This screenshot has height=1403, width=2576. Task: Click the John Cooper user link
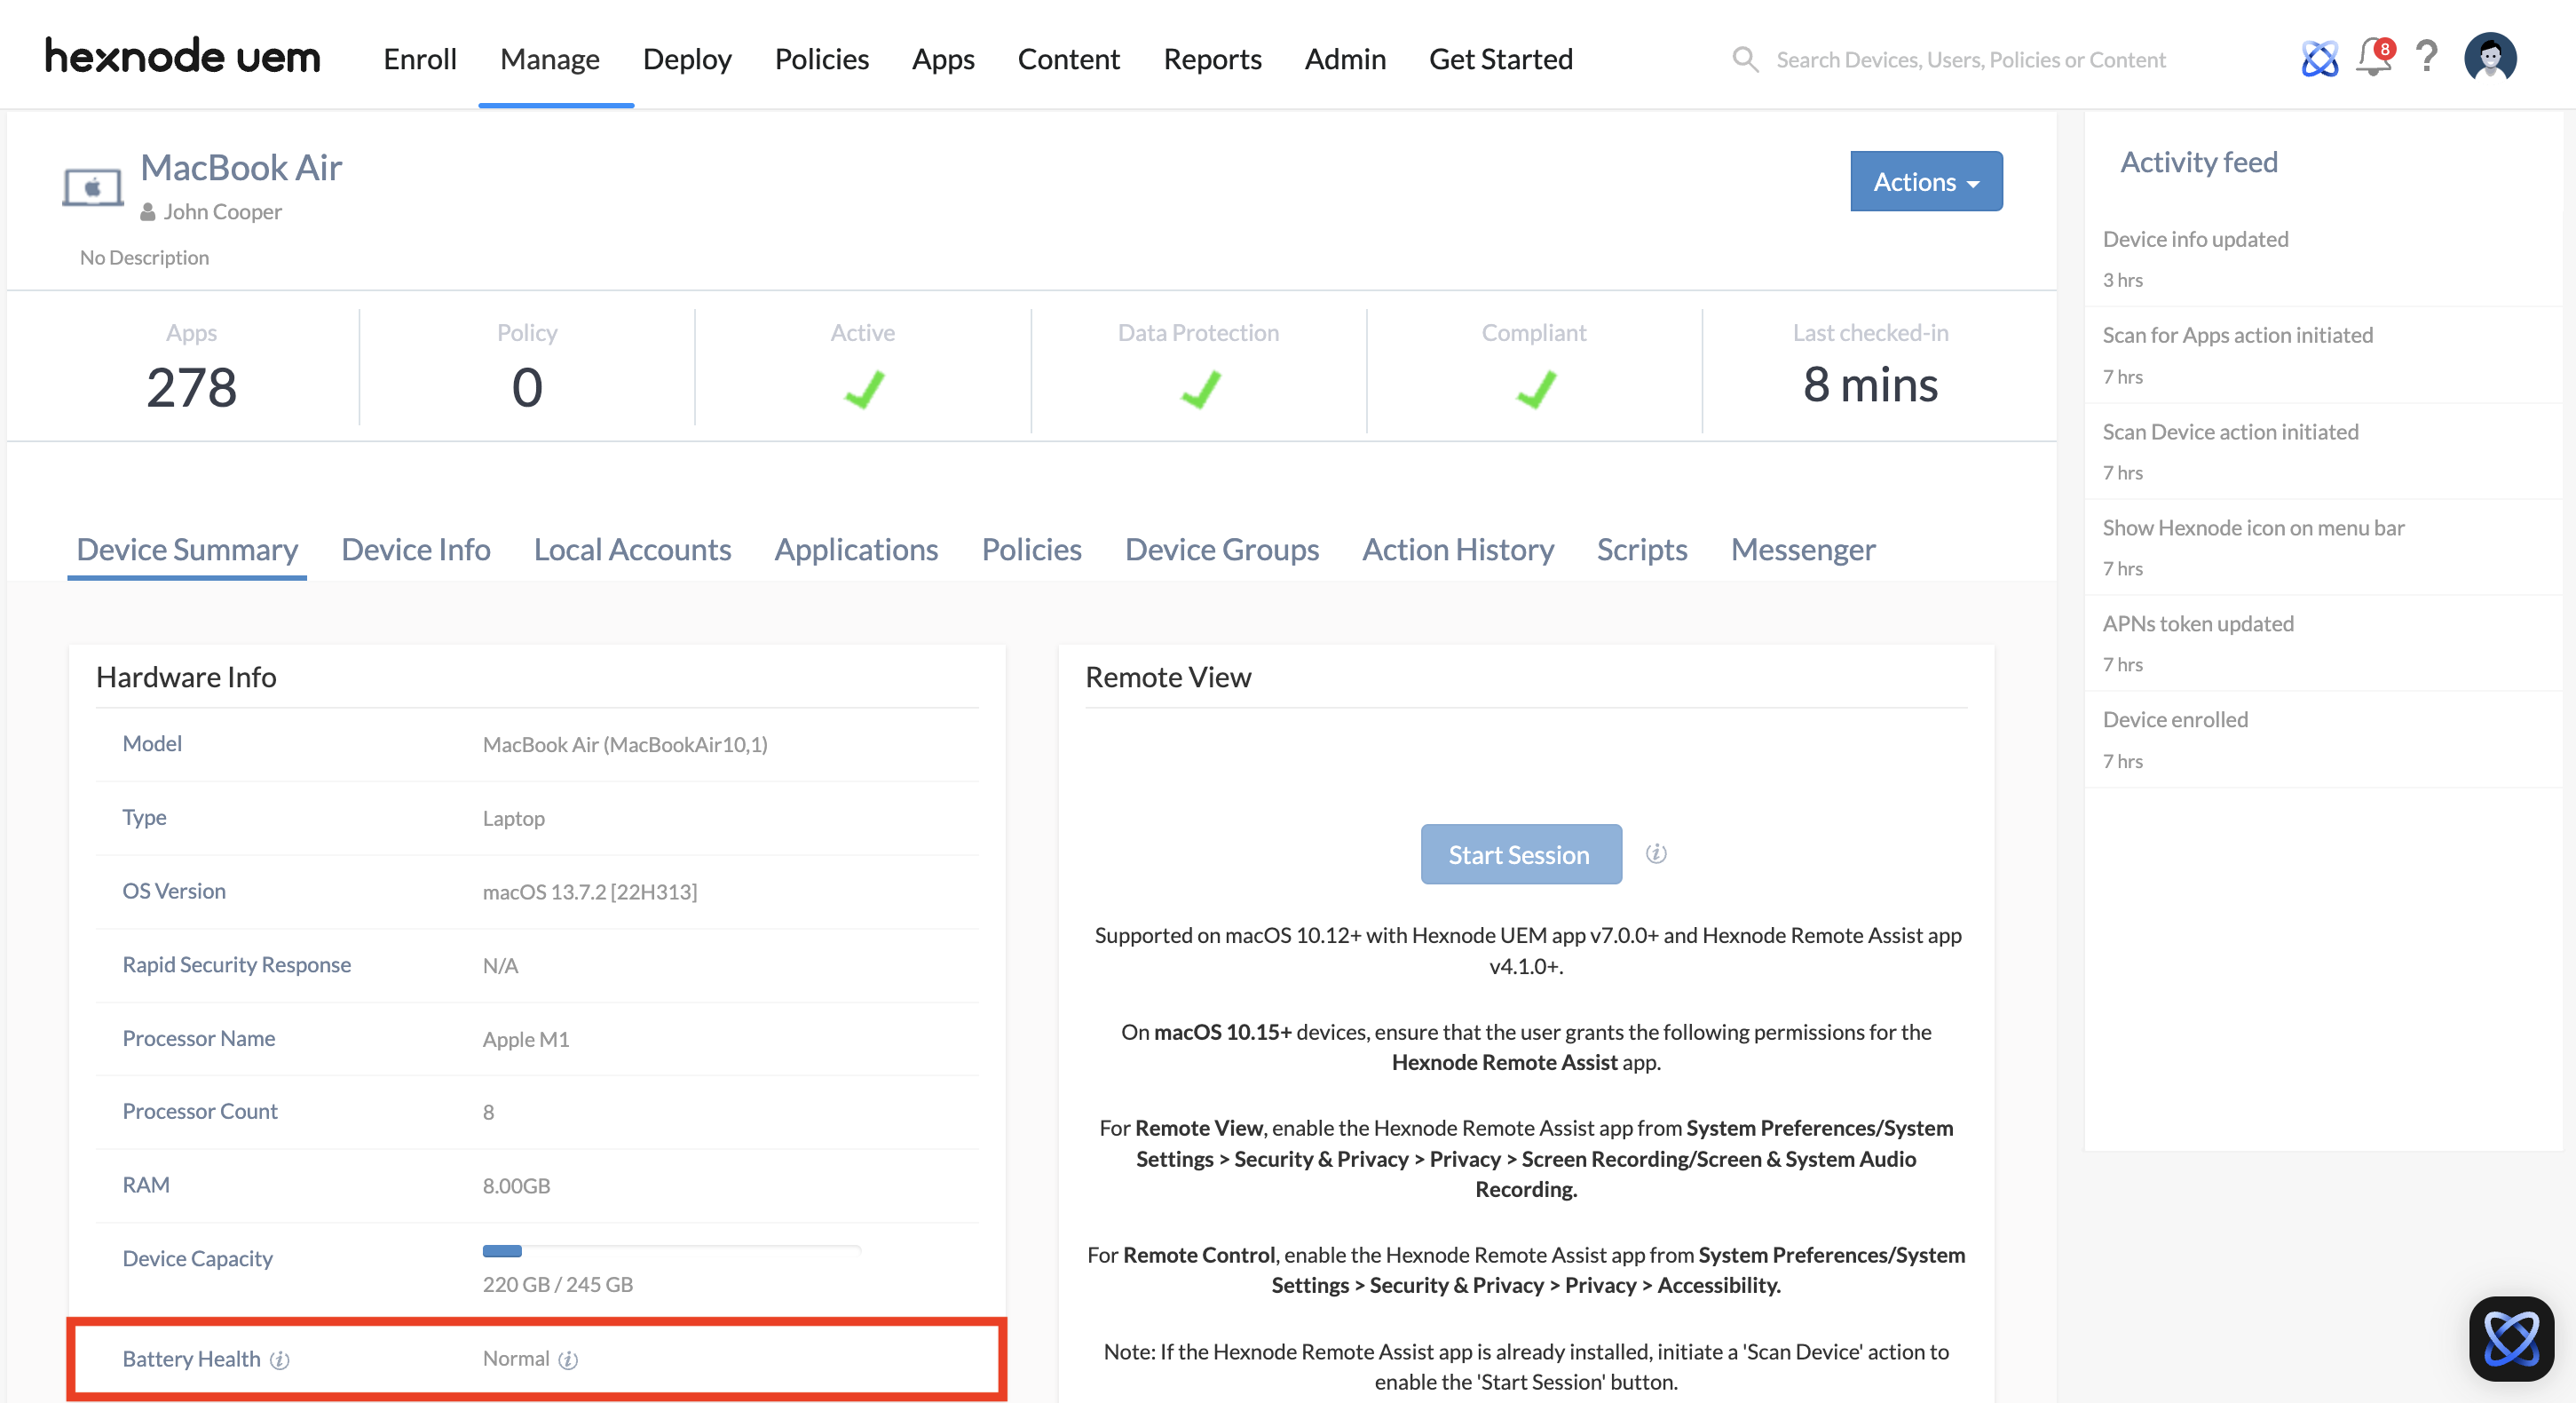tap(222, 212)
